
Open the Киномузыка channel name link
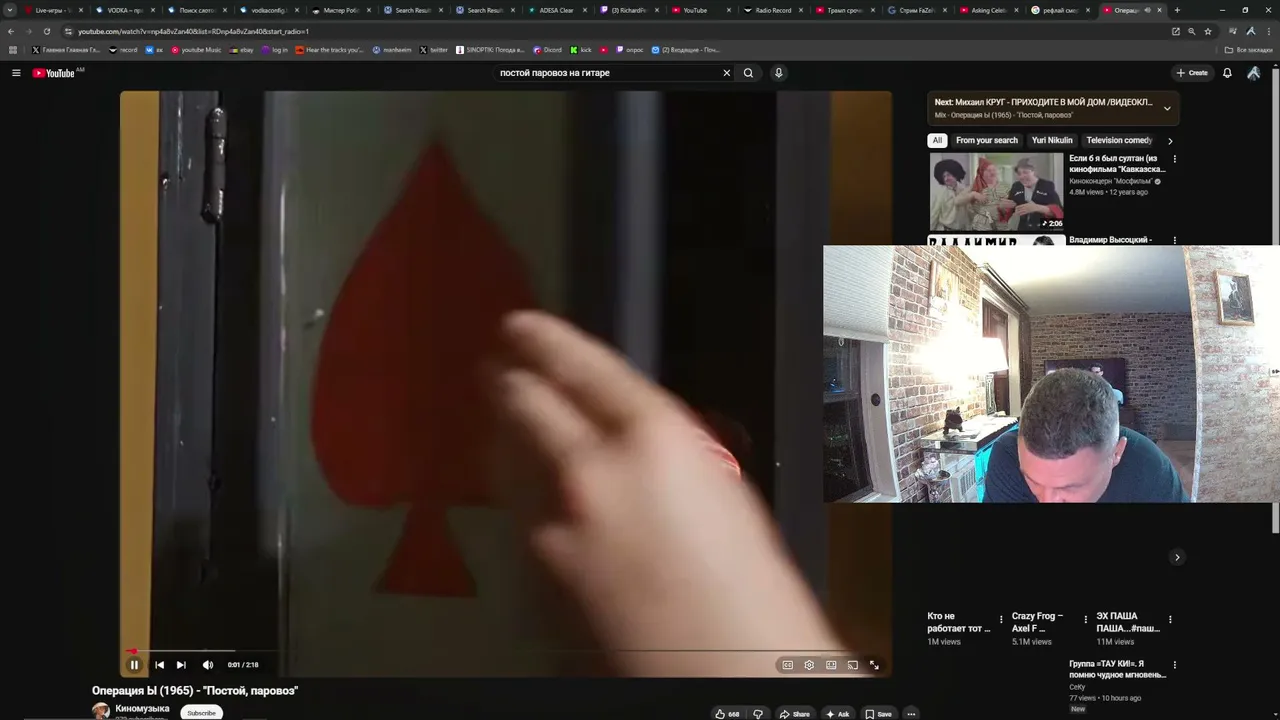(142, 708)
